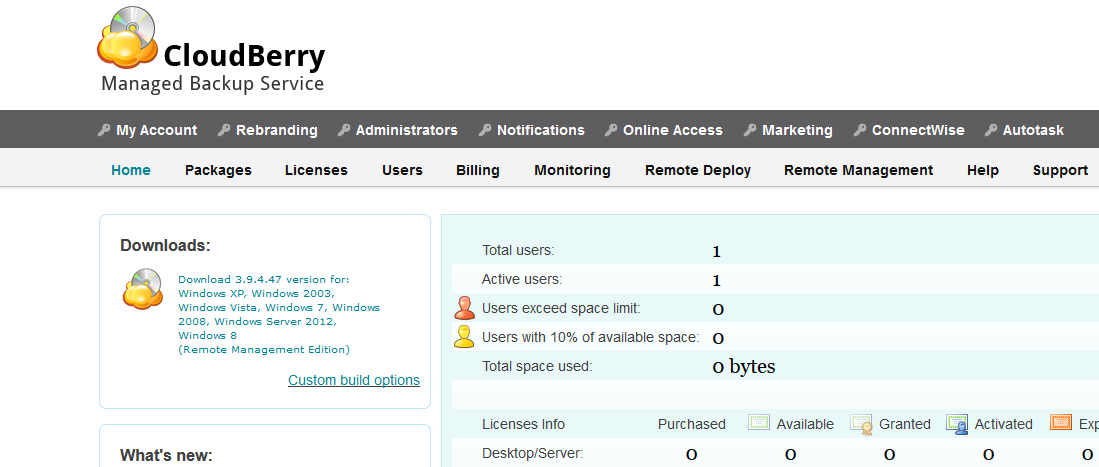Follow the Custom build options link
The width and height of the screenshot is (1099, 467).
(354, 380)
